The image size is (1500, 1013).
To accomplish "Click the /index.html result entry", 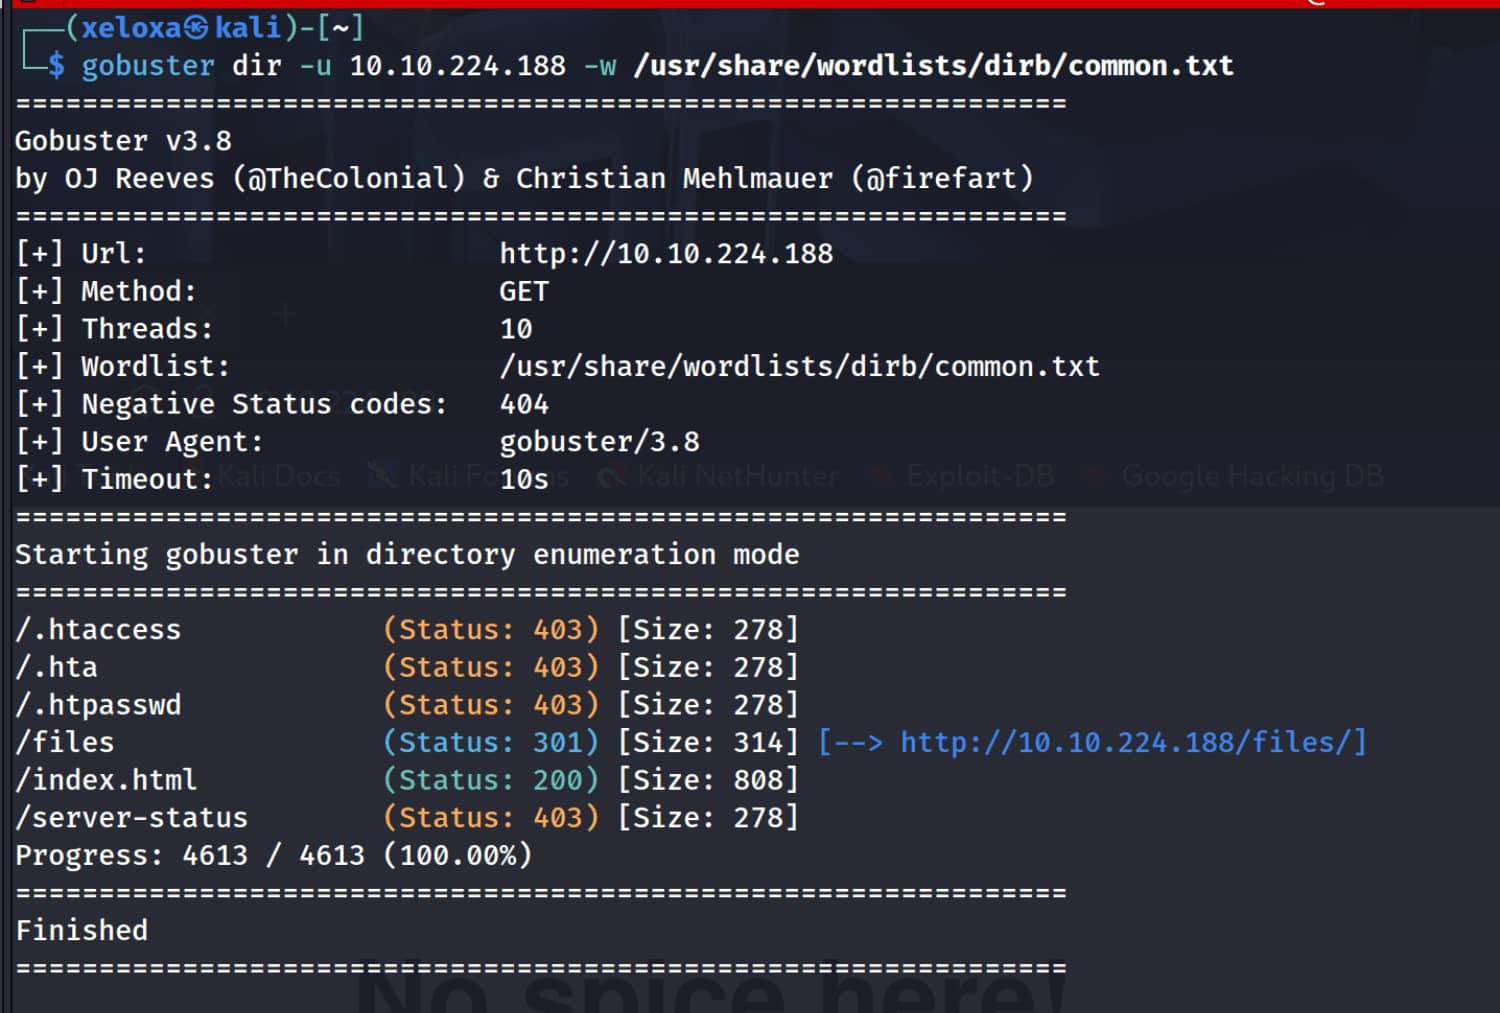I will [x=106, y=780].
